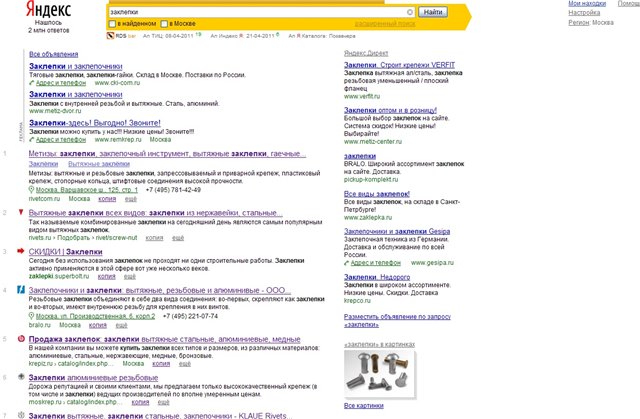
Task: Open result 'Вытяжные заклепки всех видов'
Action: pos(156,213)
